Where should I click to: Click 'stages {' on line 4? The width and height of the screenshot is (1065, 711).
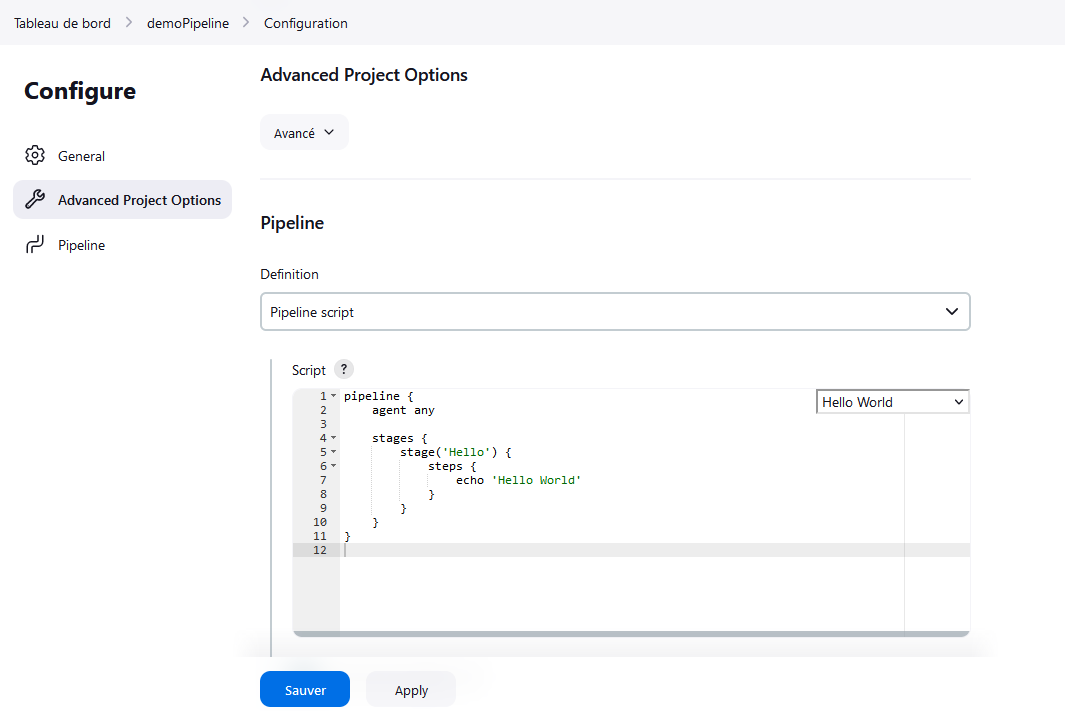[399, 438]
